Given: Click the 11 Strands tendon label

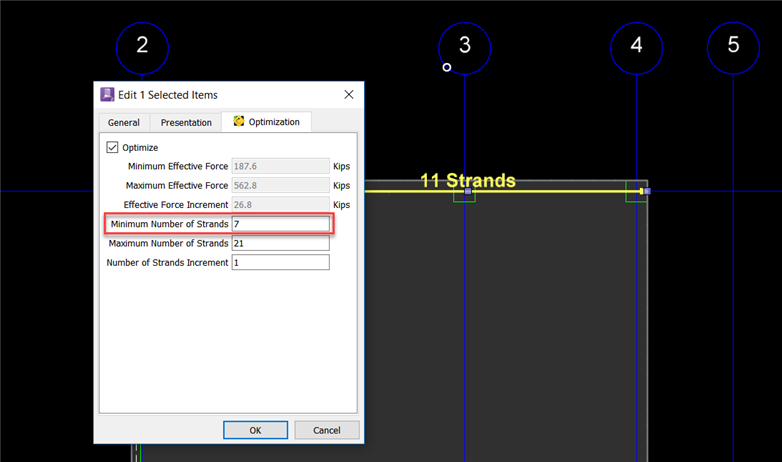Looking at the screenshot, I should 468,180.
